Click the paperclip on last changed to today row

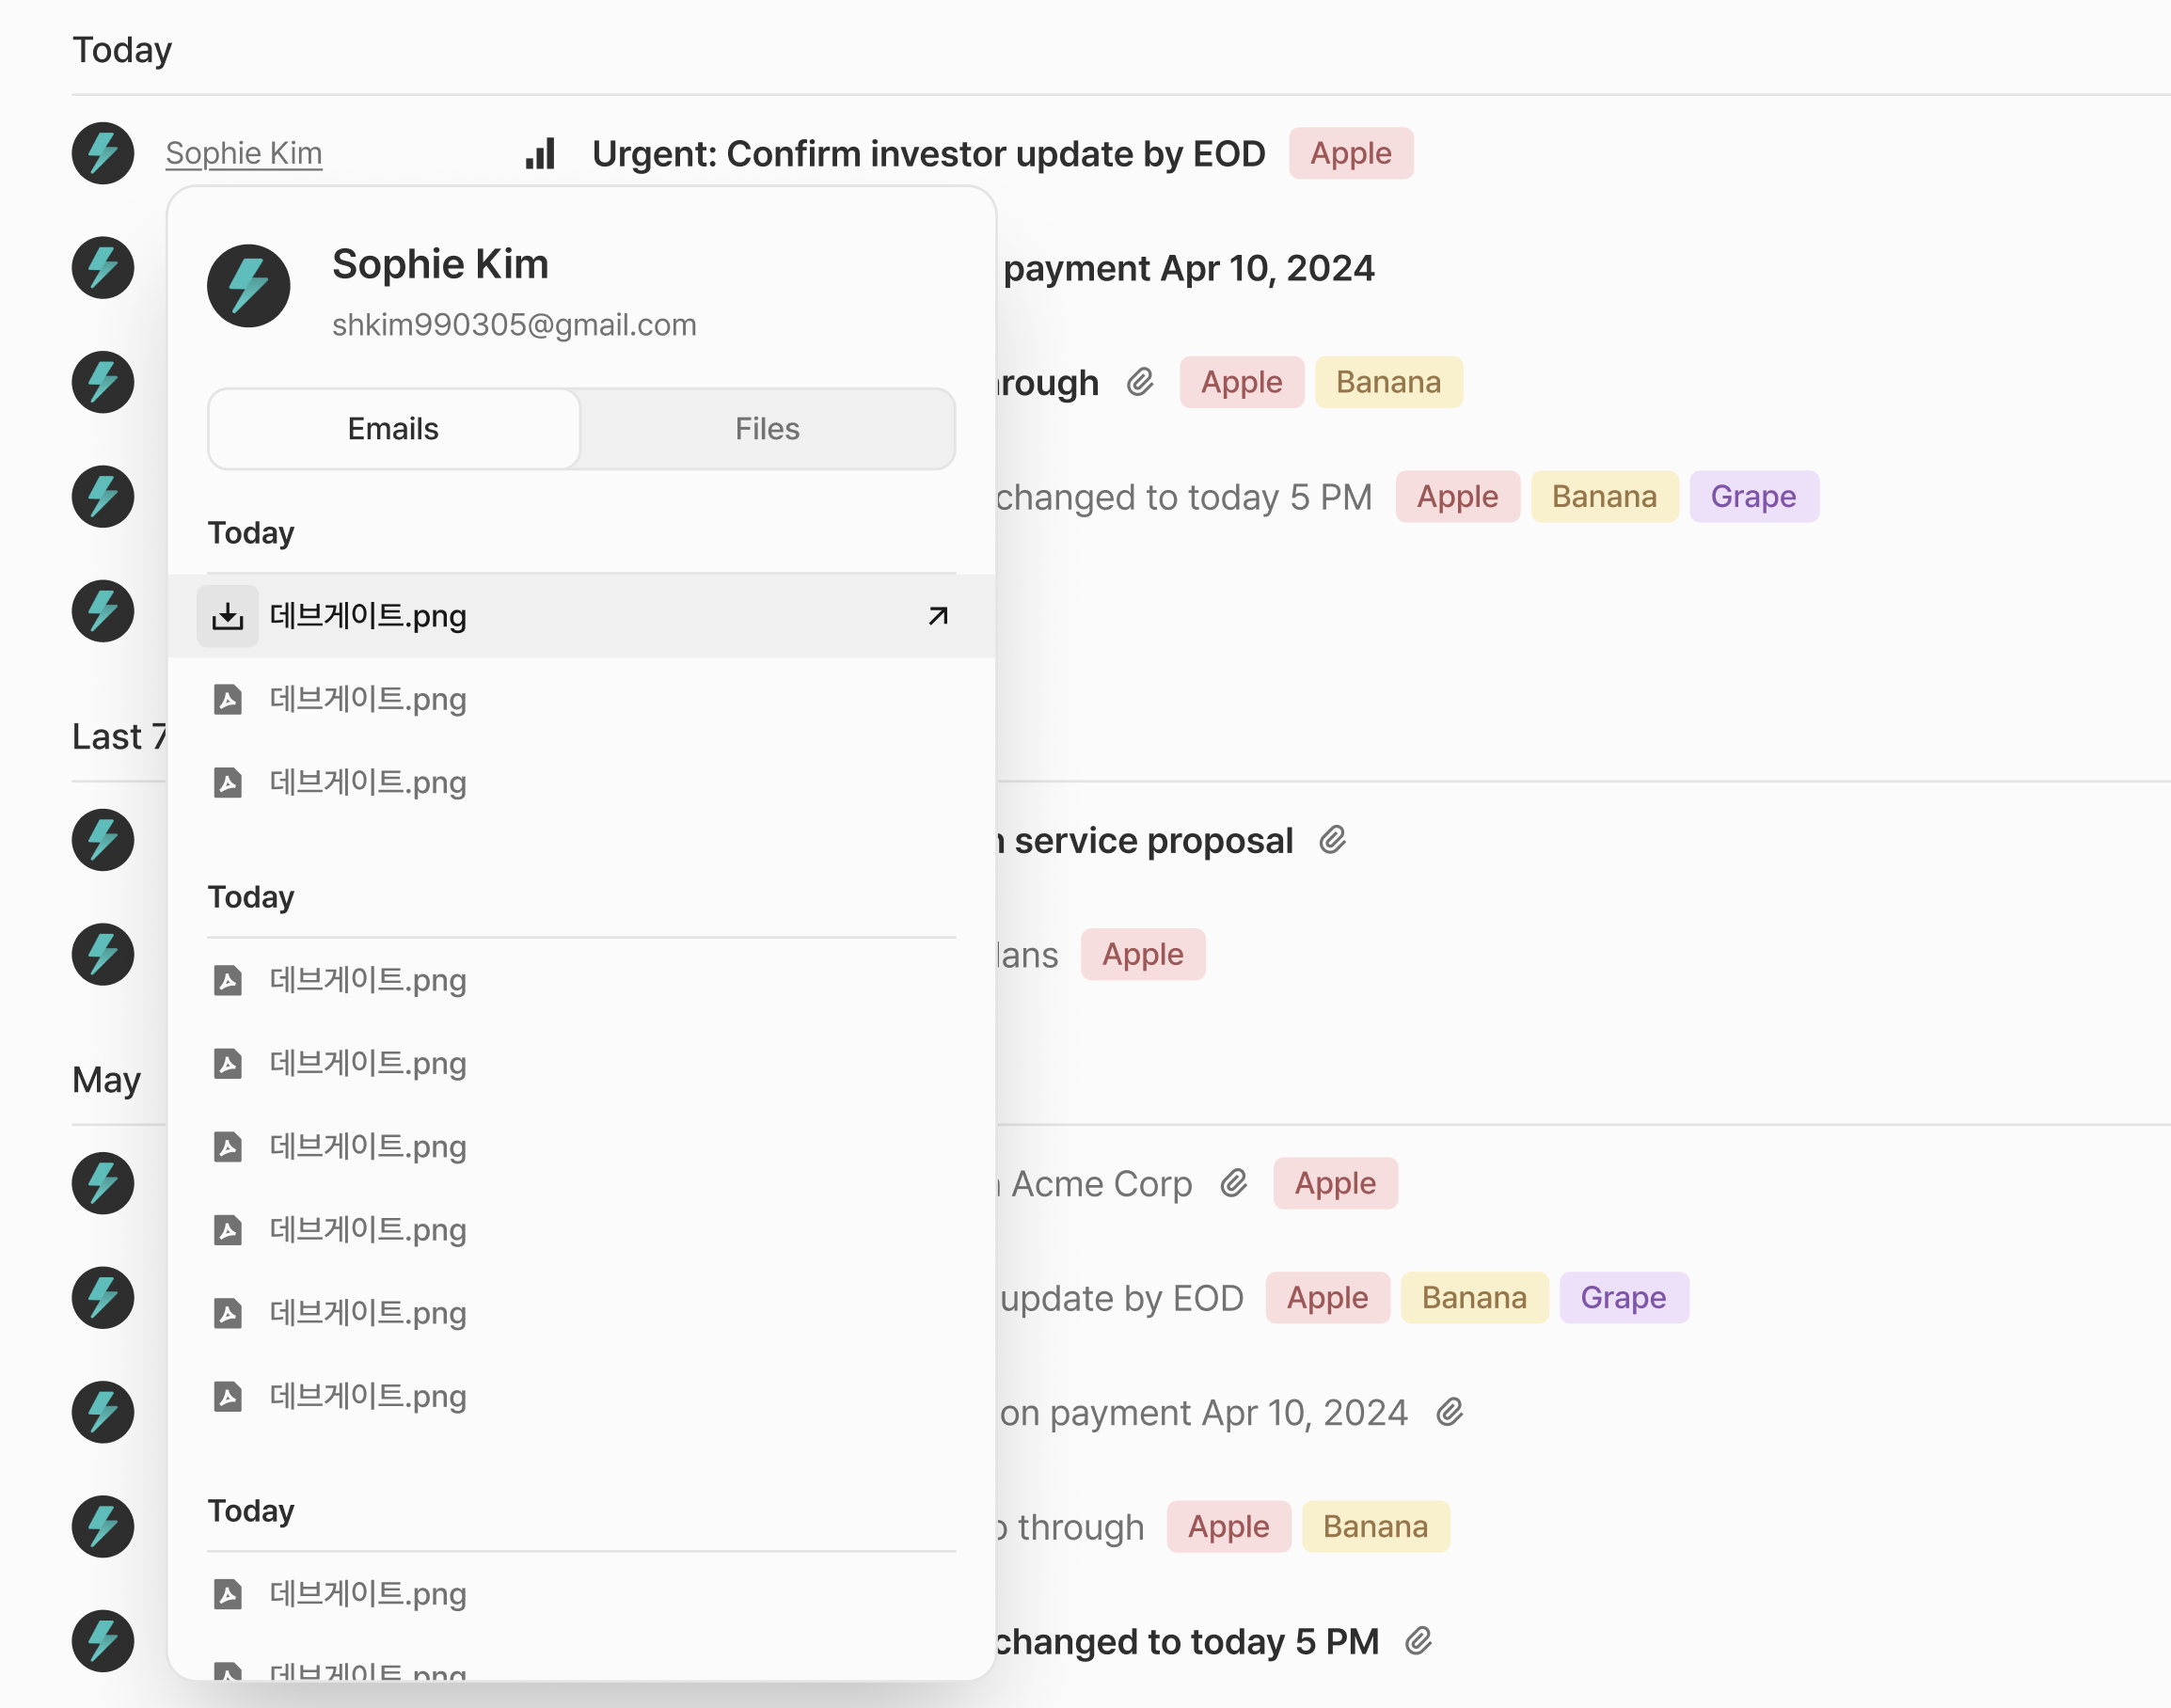pyautogui.click(x=1418, y=1641)
